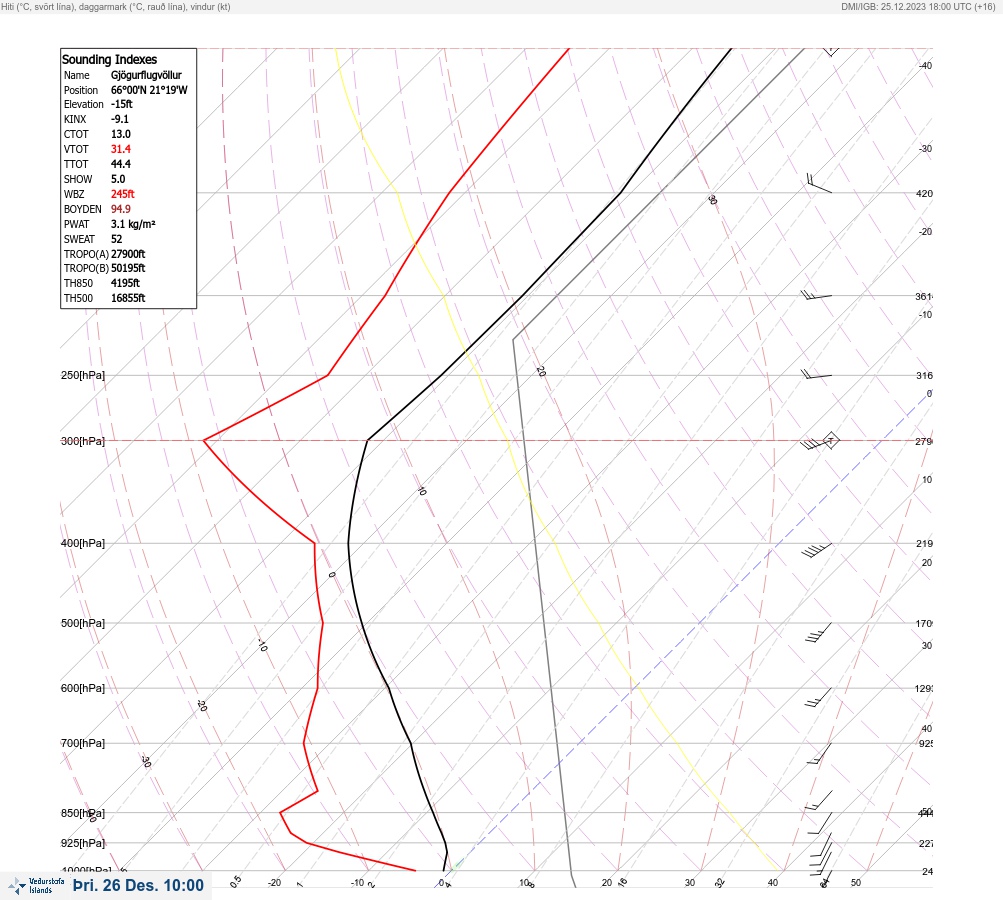Click the wind barb at 400 hPa level
The width and height of the screenshot is (1003, 900).
coord(816,550)
